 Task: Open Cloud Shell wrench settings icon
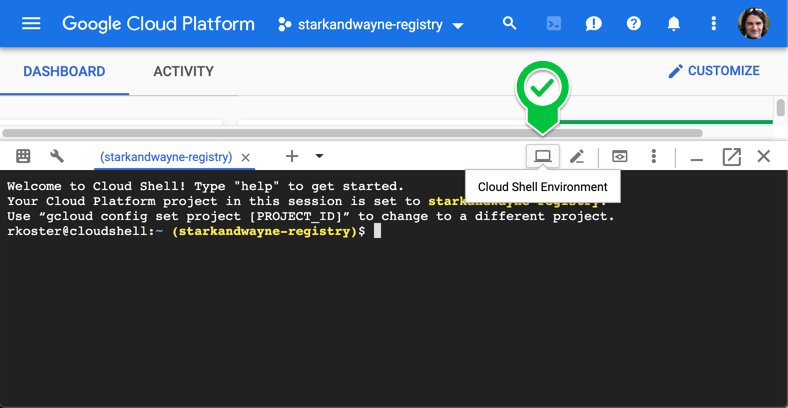tap(57, 156)
